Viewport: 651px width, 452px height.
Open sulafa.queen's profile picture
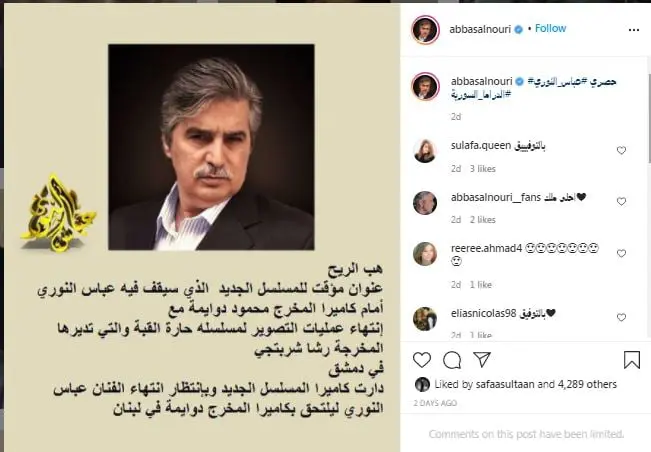point(425,151)
